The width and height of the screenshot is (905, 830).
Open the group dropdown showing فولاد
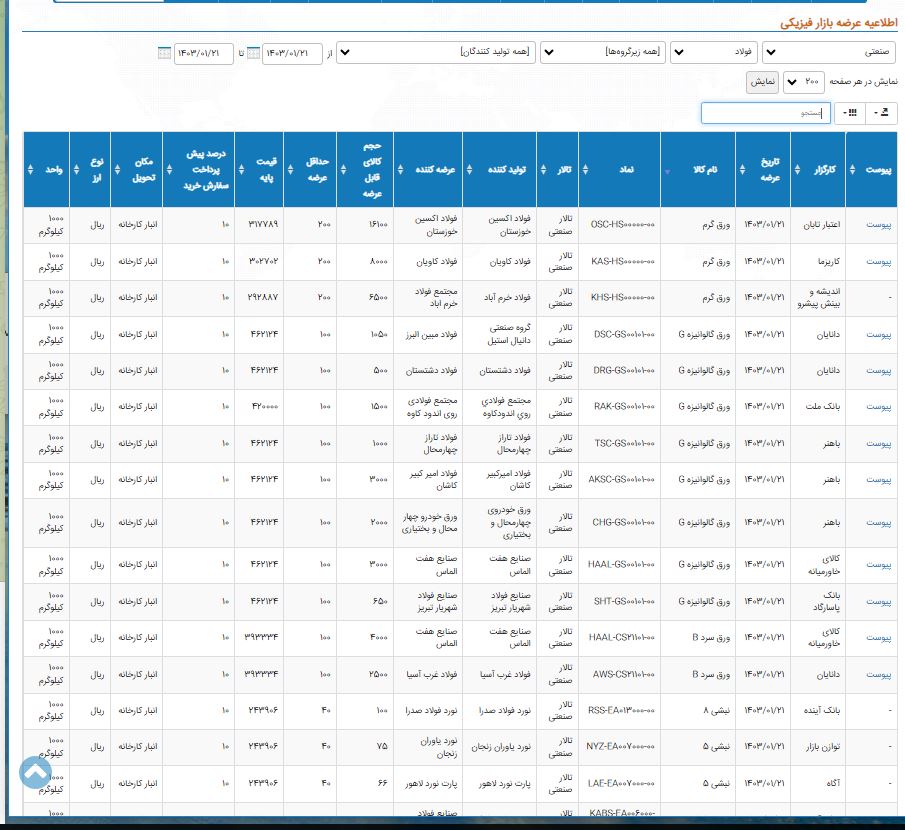tap(713, 53)
